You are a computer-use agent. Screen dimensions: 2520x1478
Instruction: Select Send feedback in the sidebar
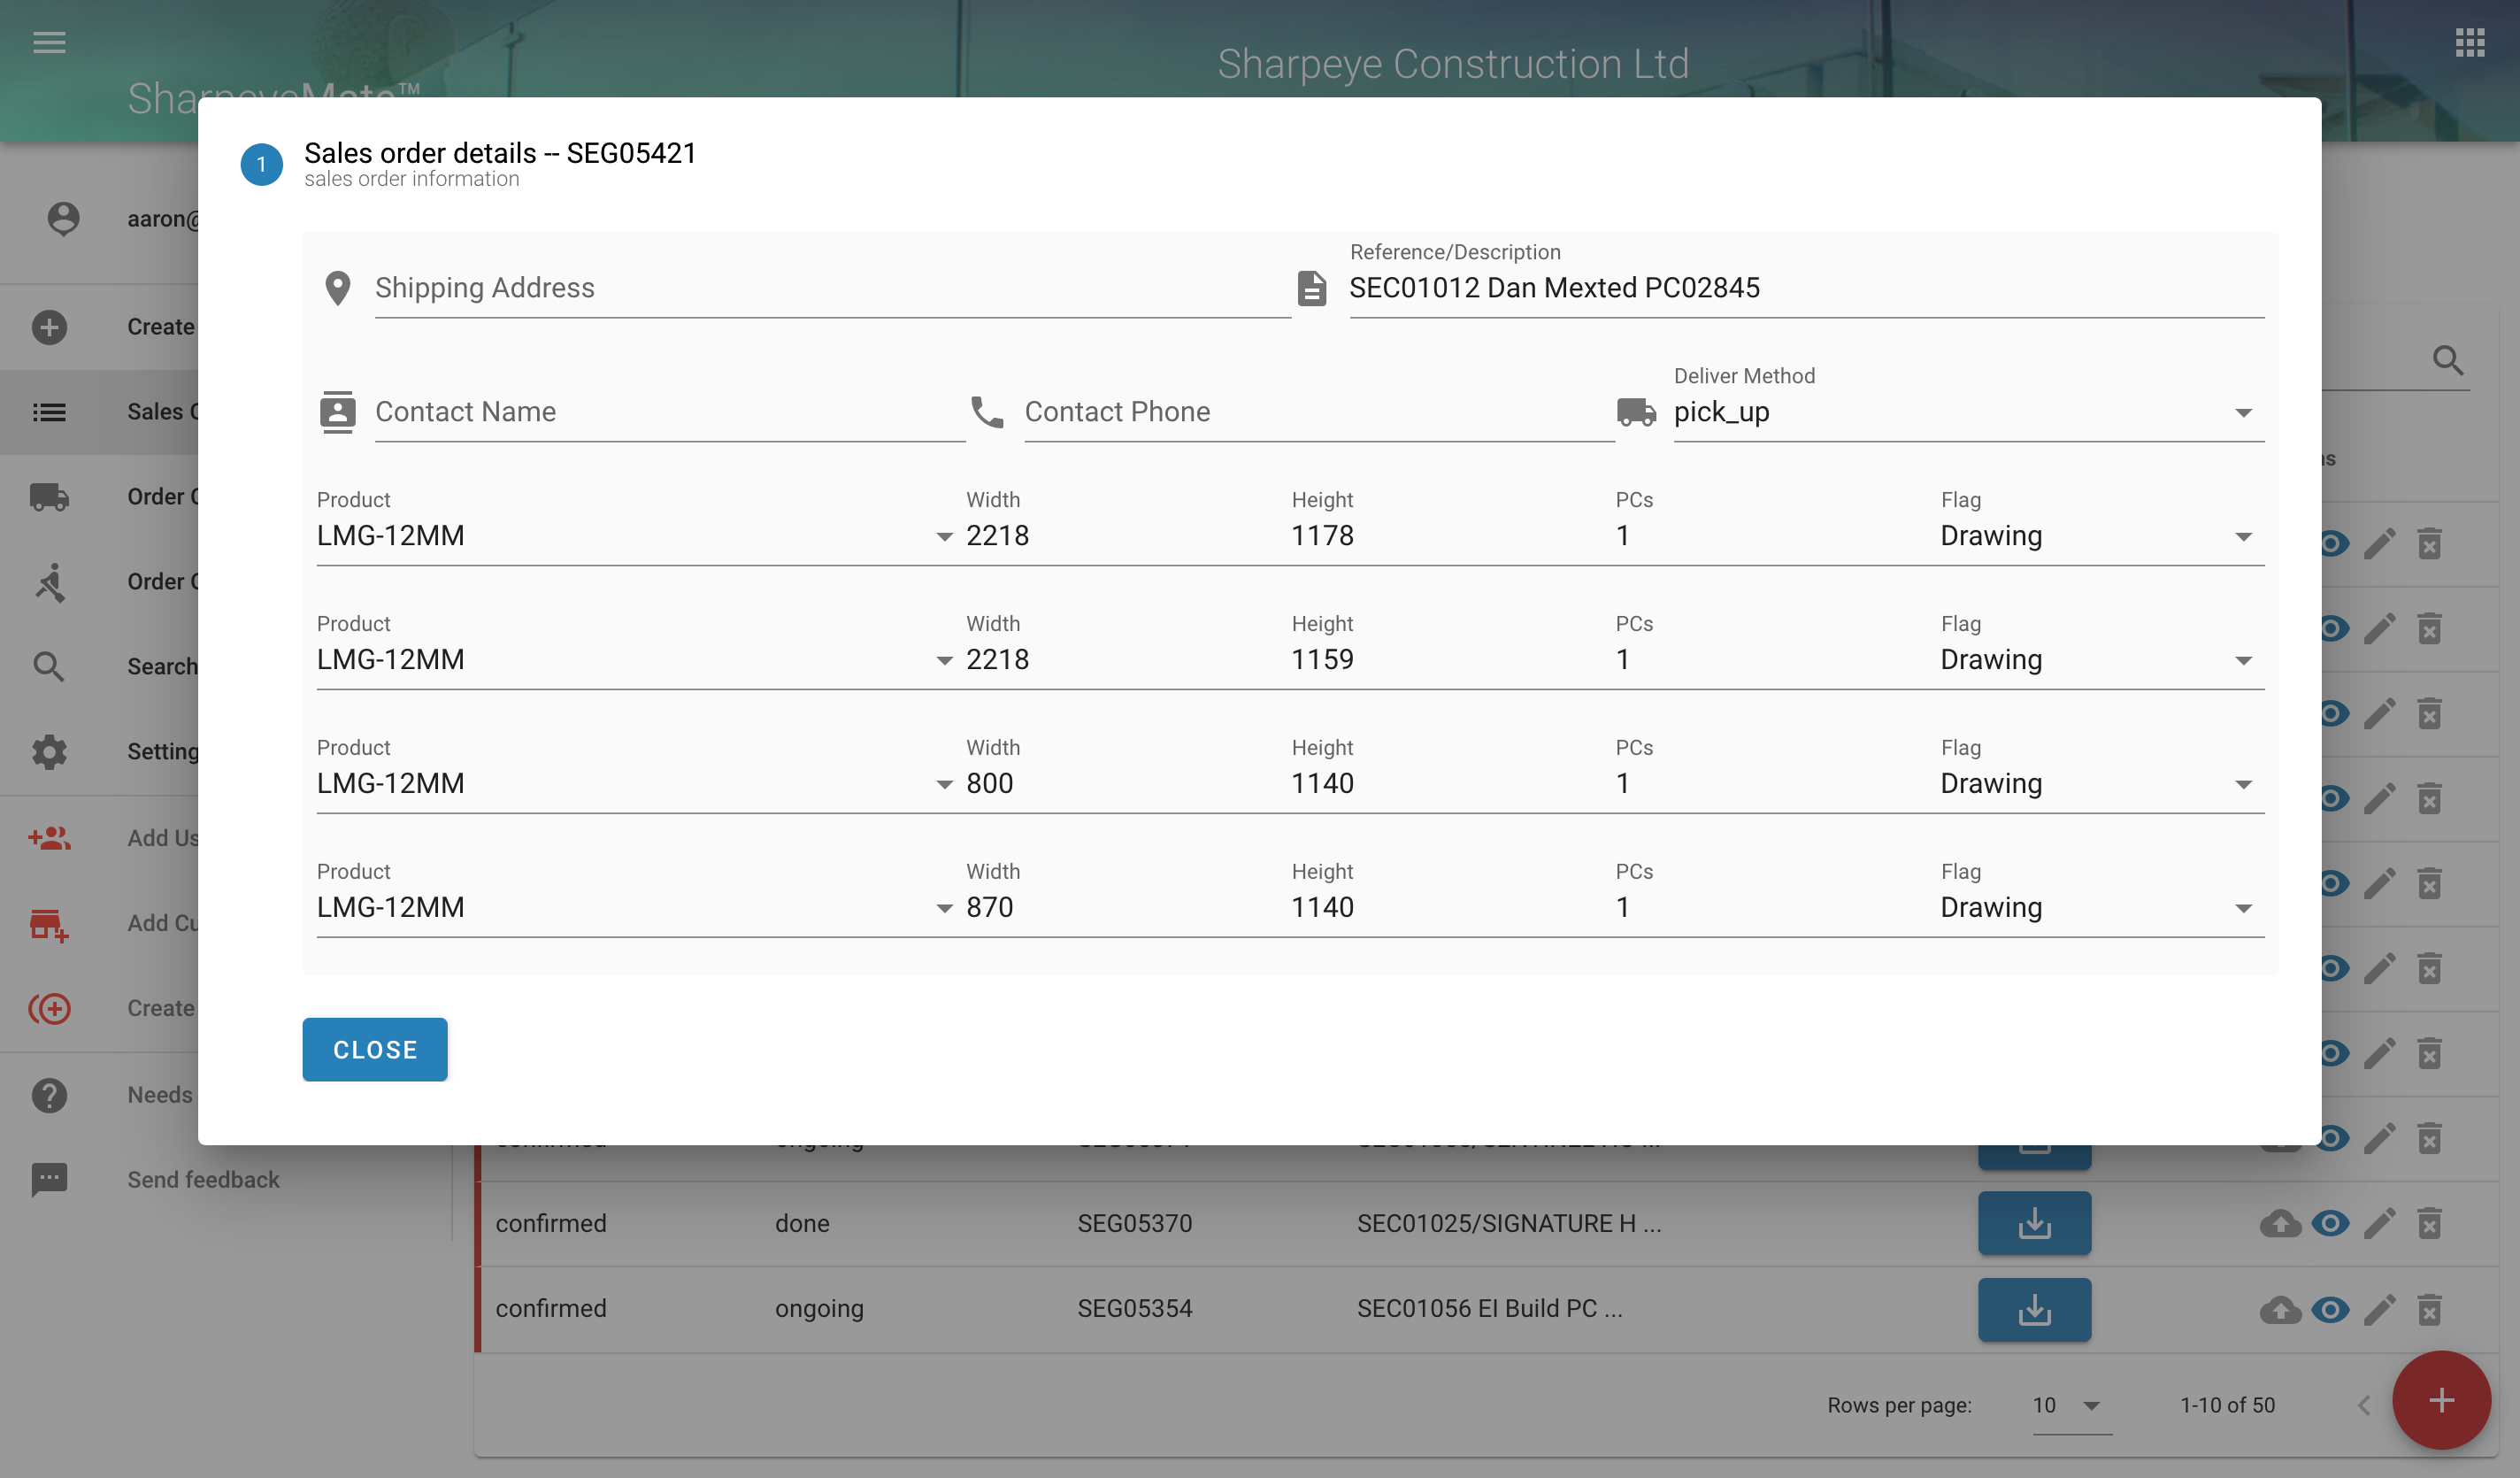click(203, 1179)
